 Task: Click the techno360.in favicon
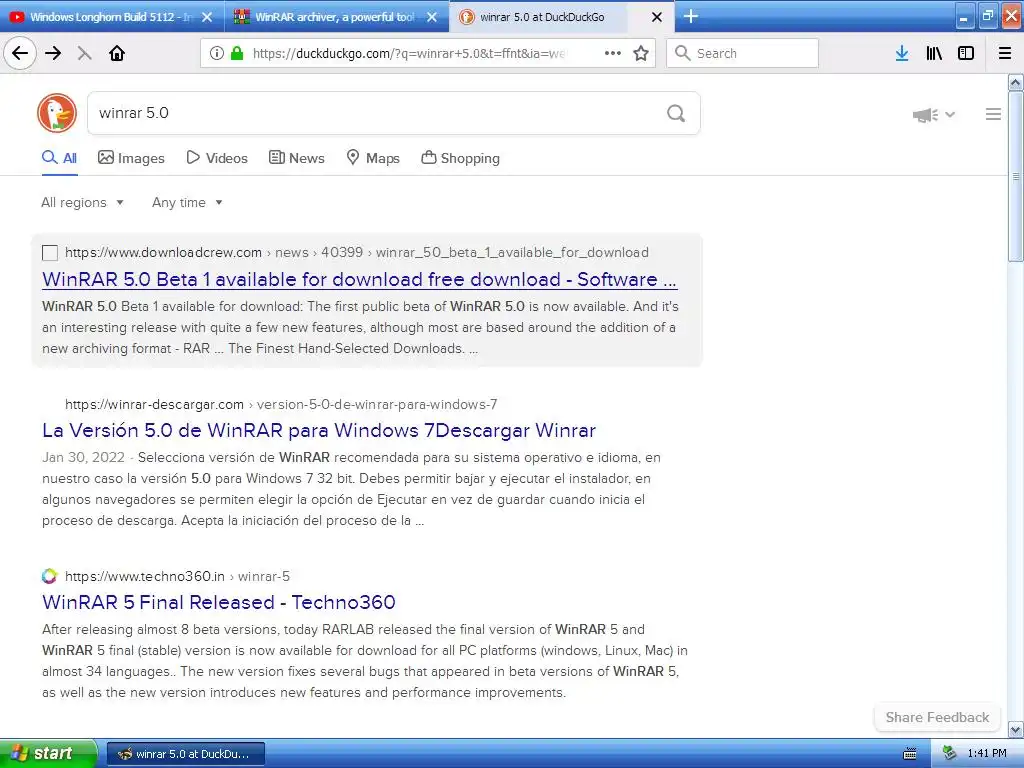(x=50, y=576)
